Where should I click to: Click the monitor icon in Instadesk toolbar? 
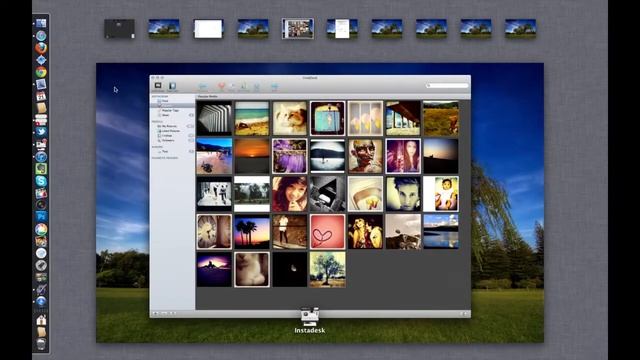[158, 86]
